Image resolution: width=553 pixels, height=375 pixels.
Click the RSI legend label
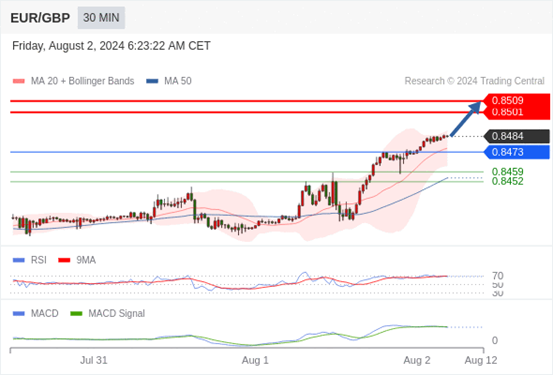point(38,260)
